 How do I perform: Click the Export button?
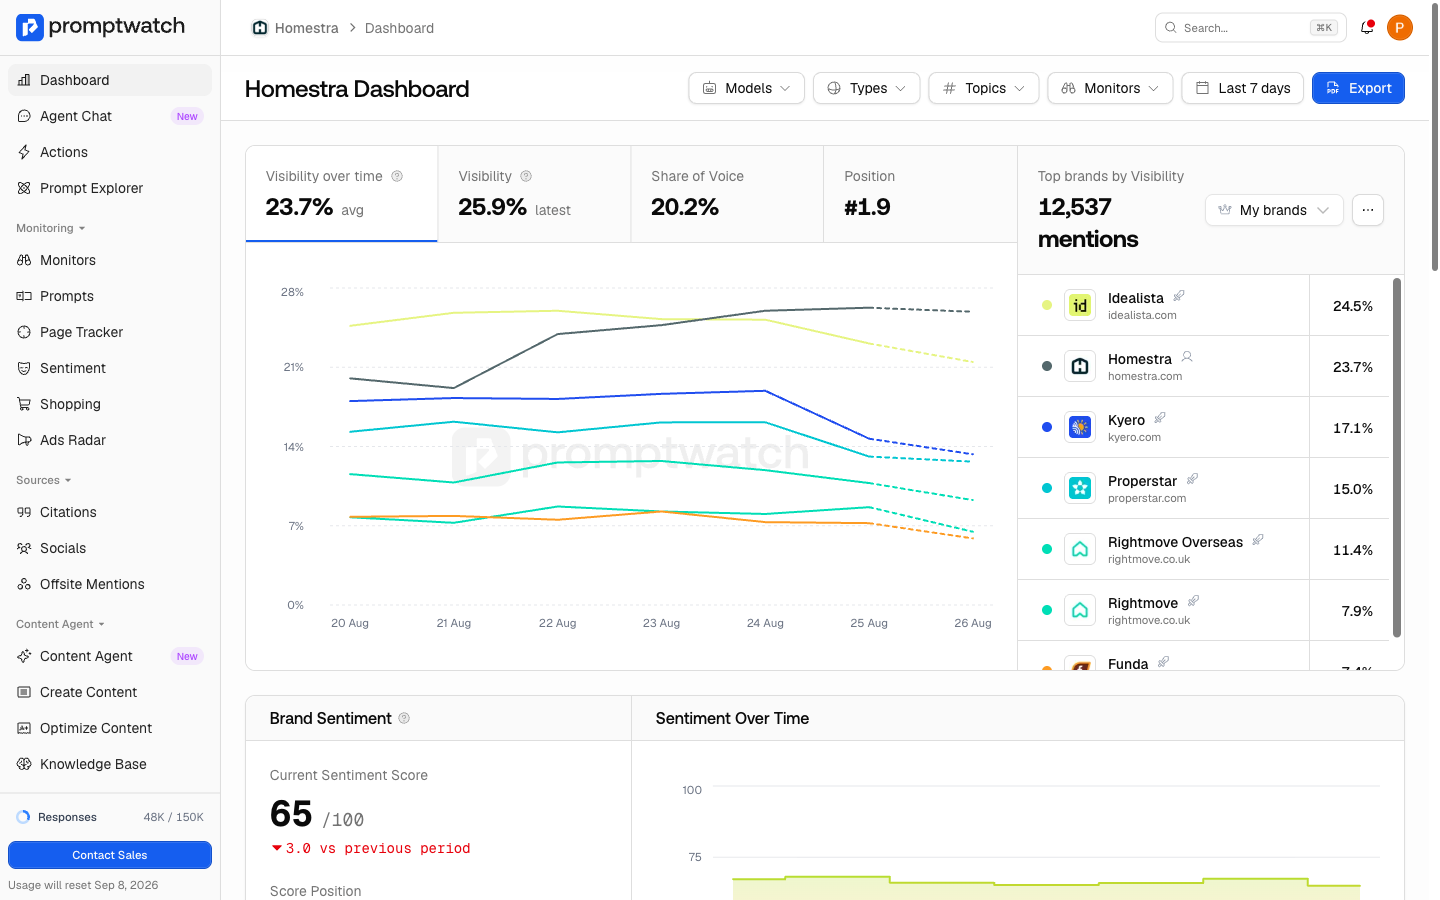pos(1358,88)
